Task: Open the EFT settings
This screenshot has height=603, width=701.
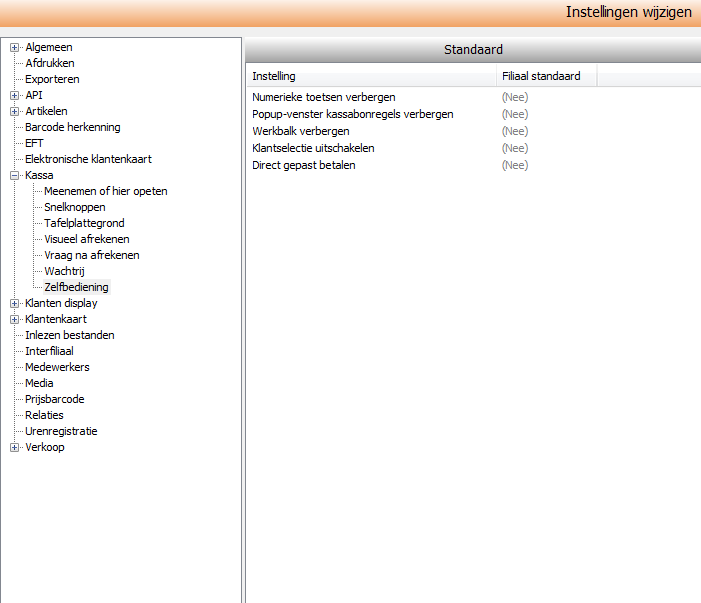Action: click(34, 143)
